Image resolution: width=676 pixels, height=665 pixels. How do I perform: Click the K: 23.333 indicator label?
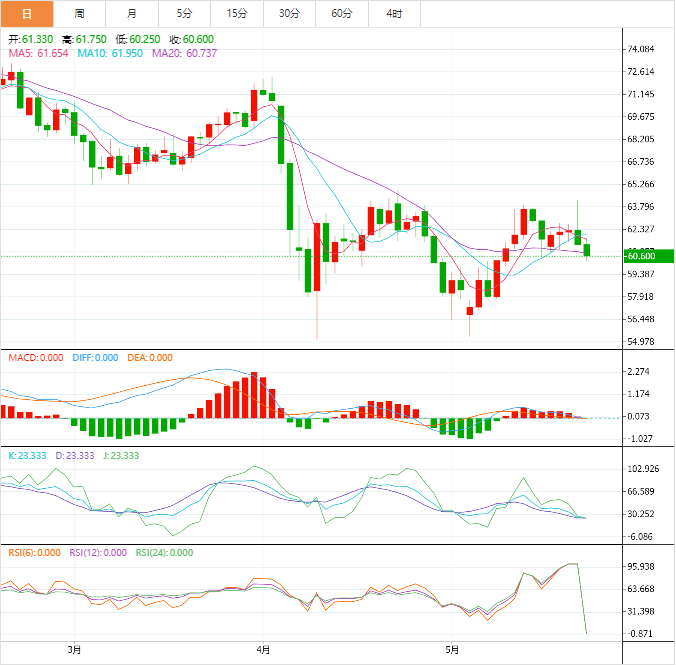(x=27, y=455)
